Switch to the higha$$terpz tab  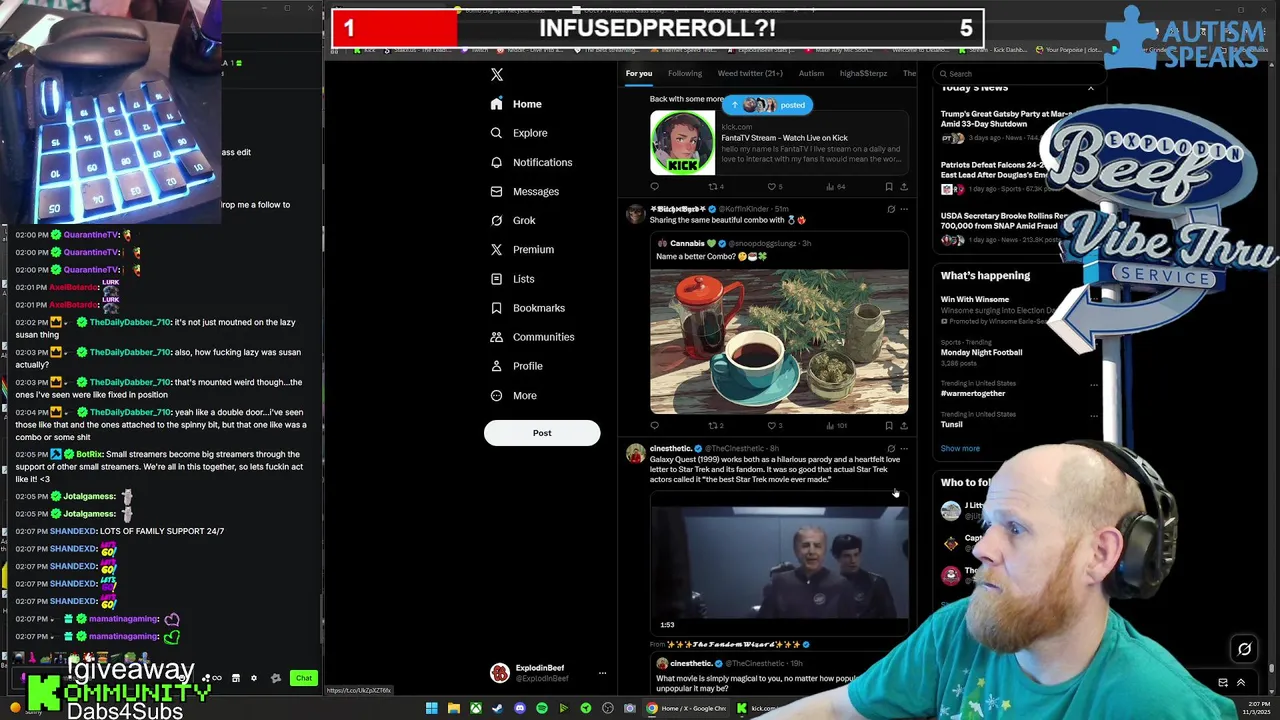coord(863,73)
